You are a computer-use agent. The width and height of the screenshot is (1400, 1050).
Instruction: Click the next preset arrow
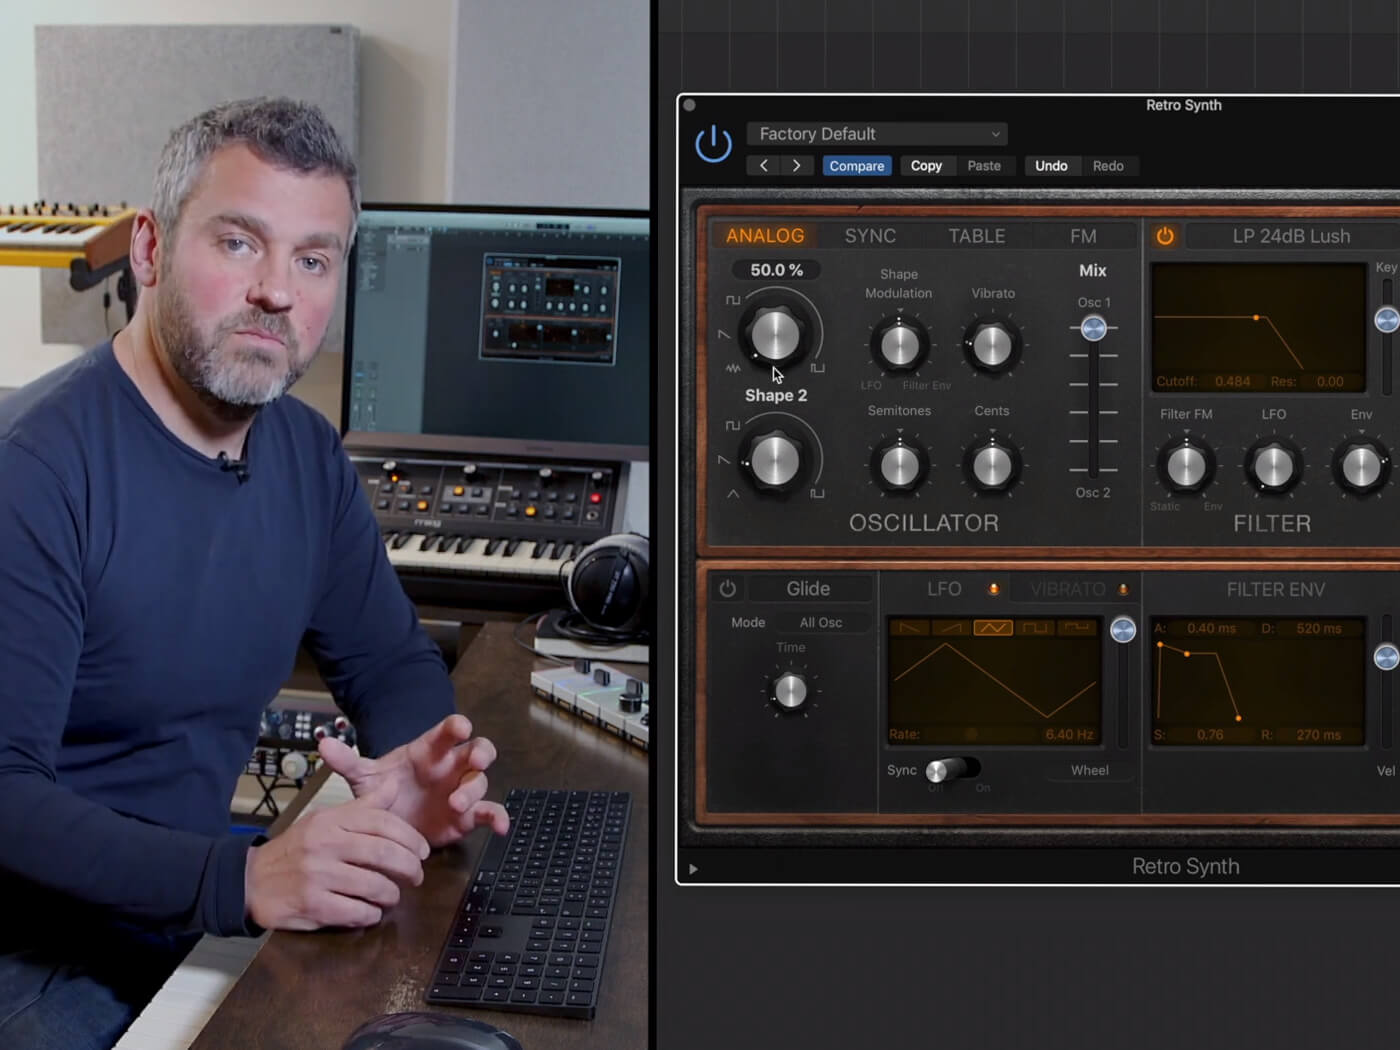pyautogui.click(x=797, y=165)
